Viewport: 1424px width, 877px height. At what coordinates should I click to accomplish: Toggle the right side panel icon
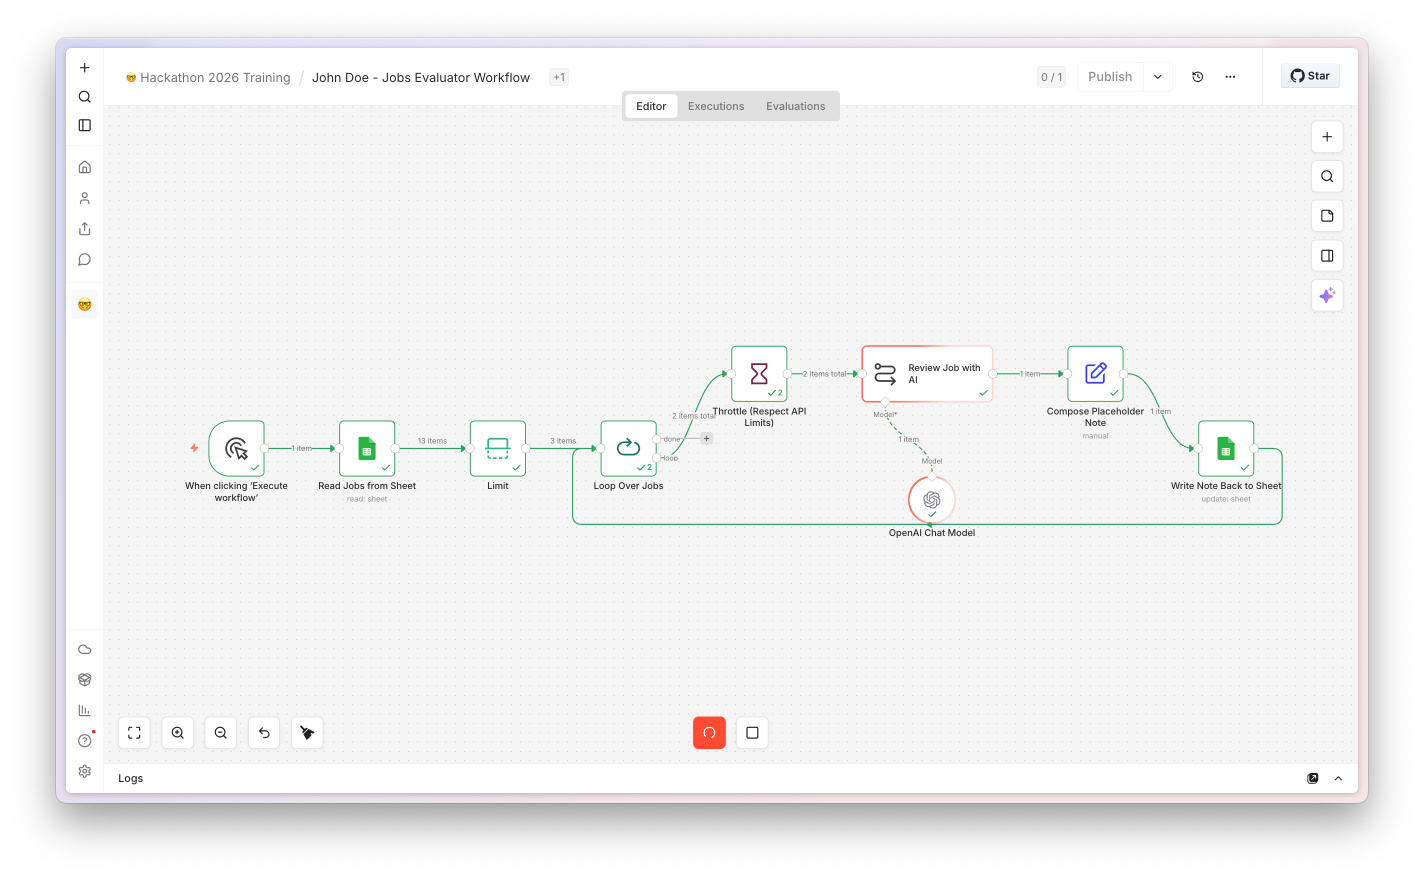(1327, 256)
